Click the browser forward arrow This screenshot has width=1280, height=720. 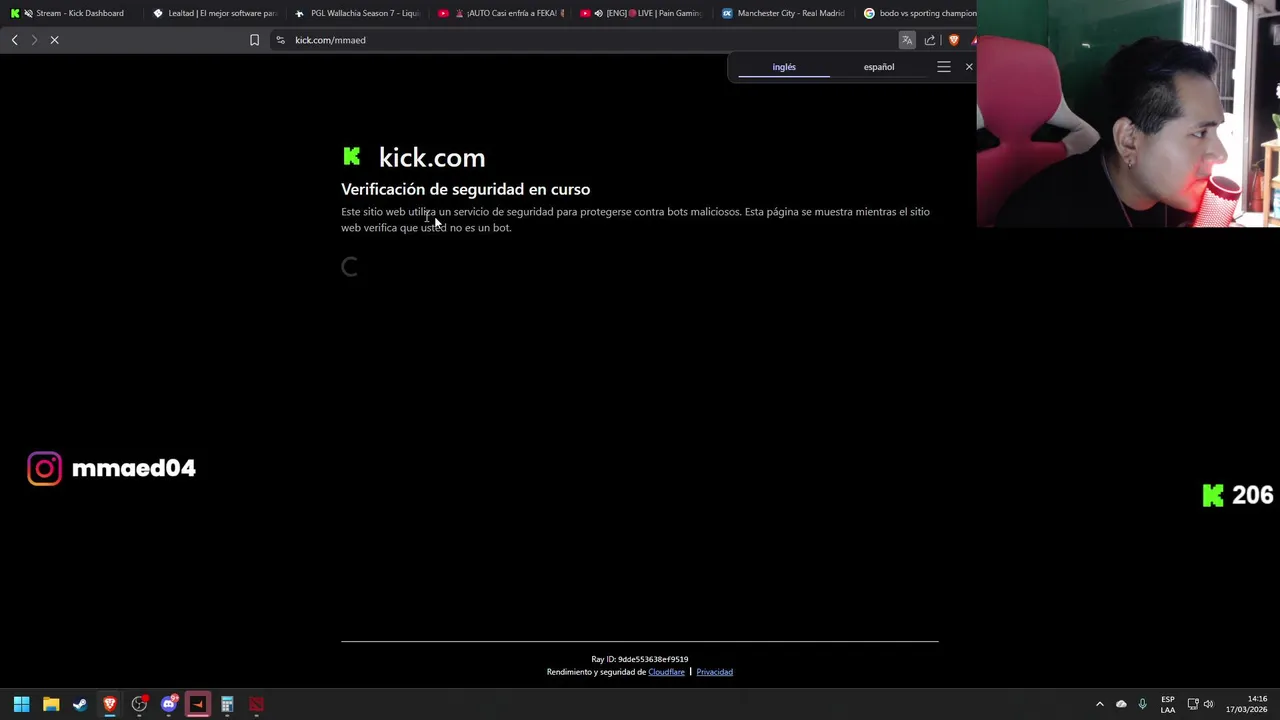(34, 40)
